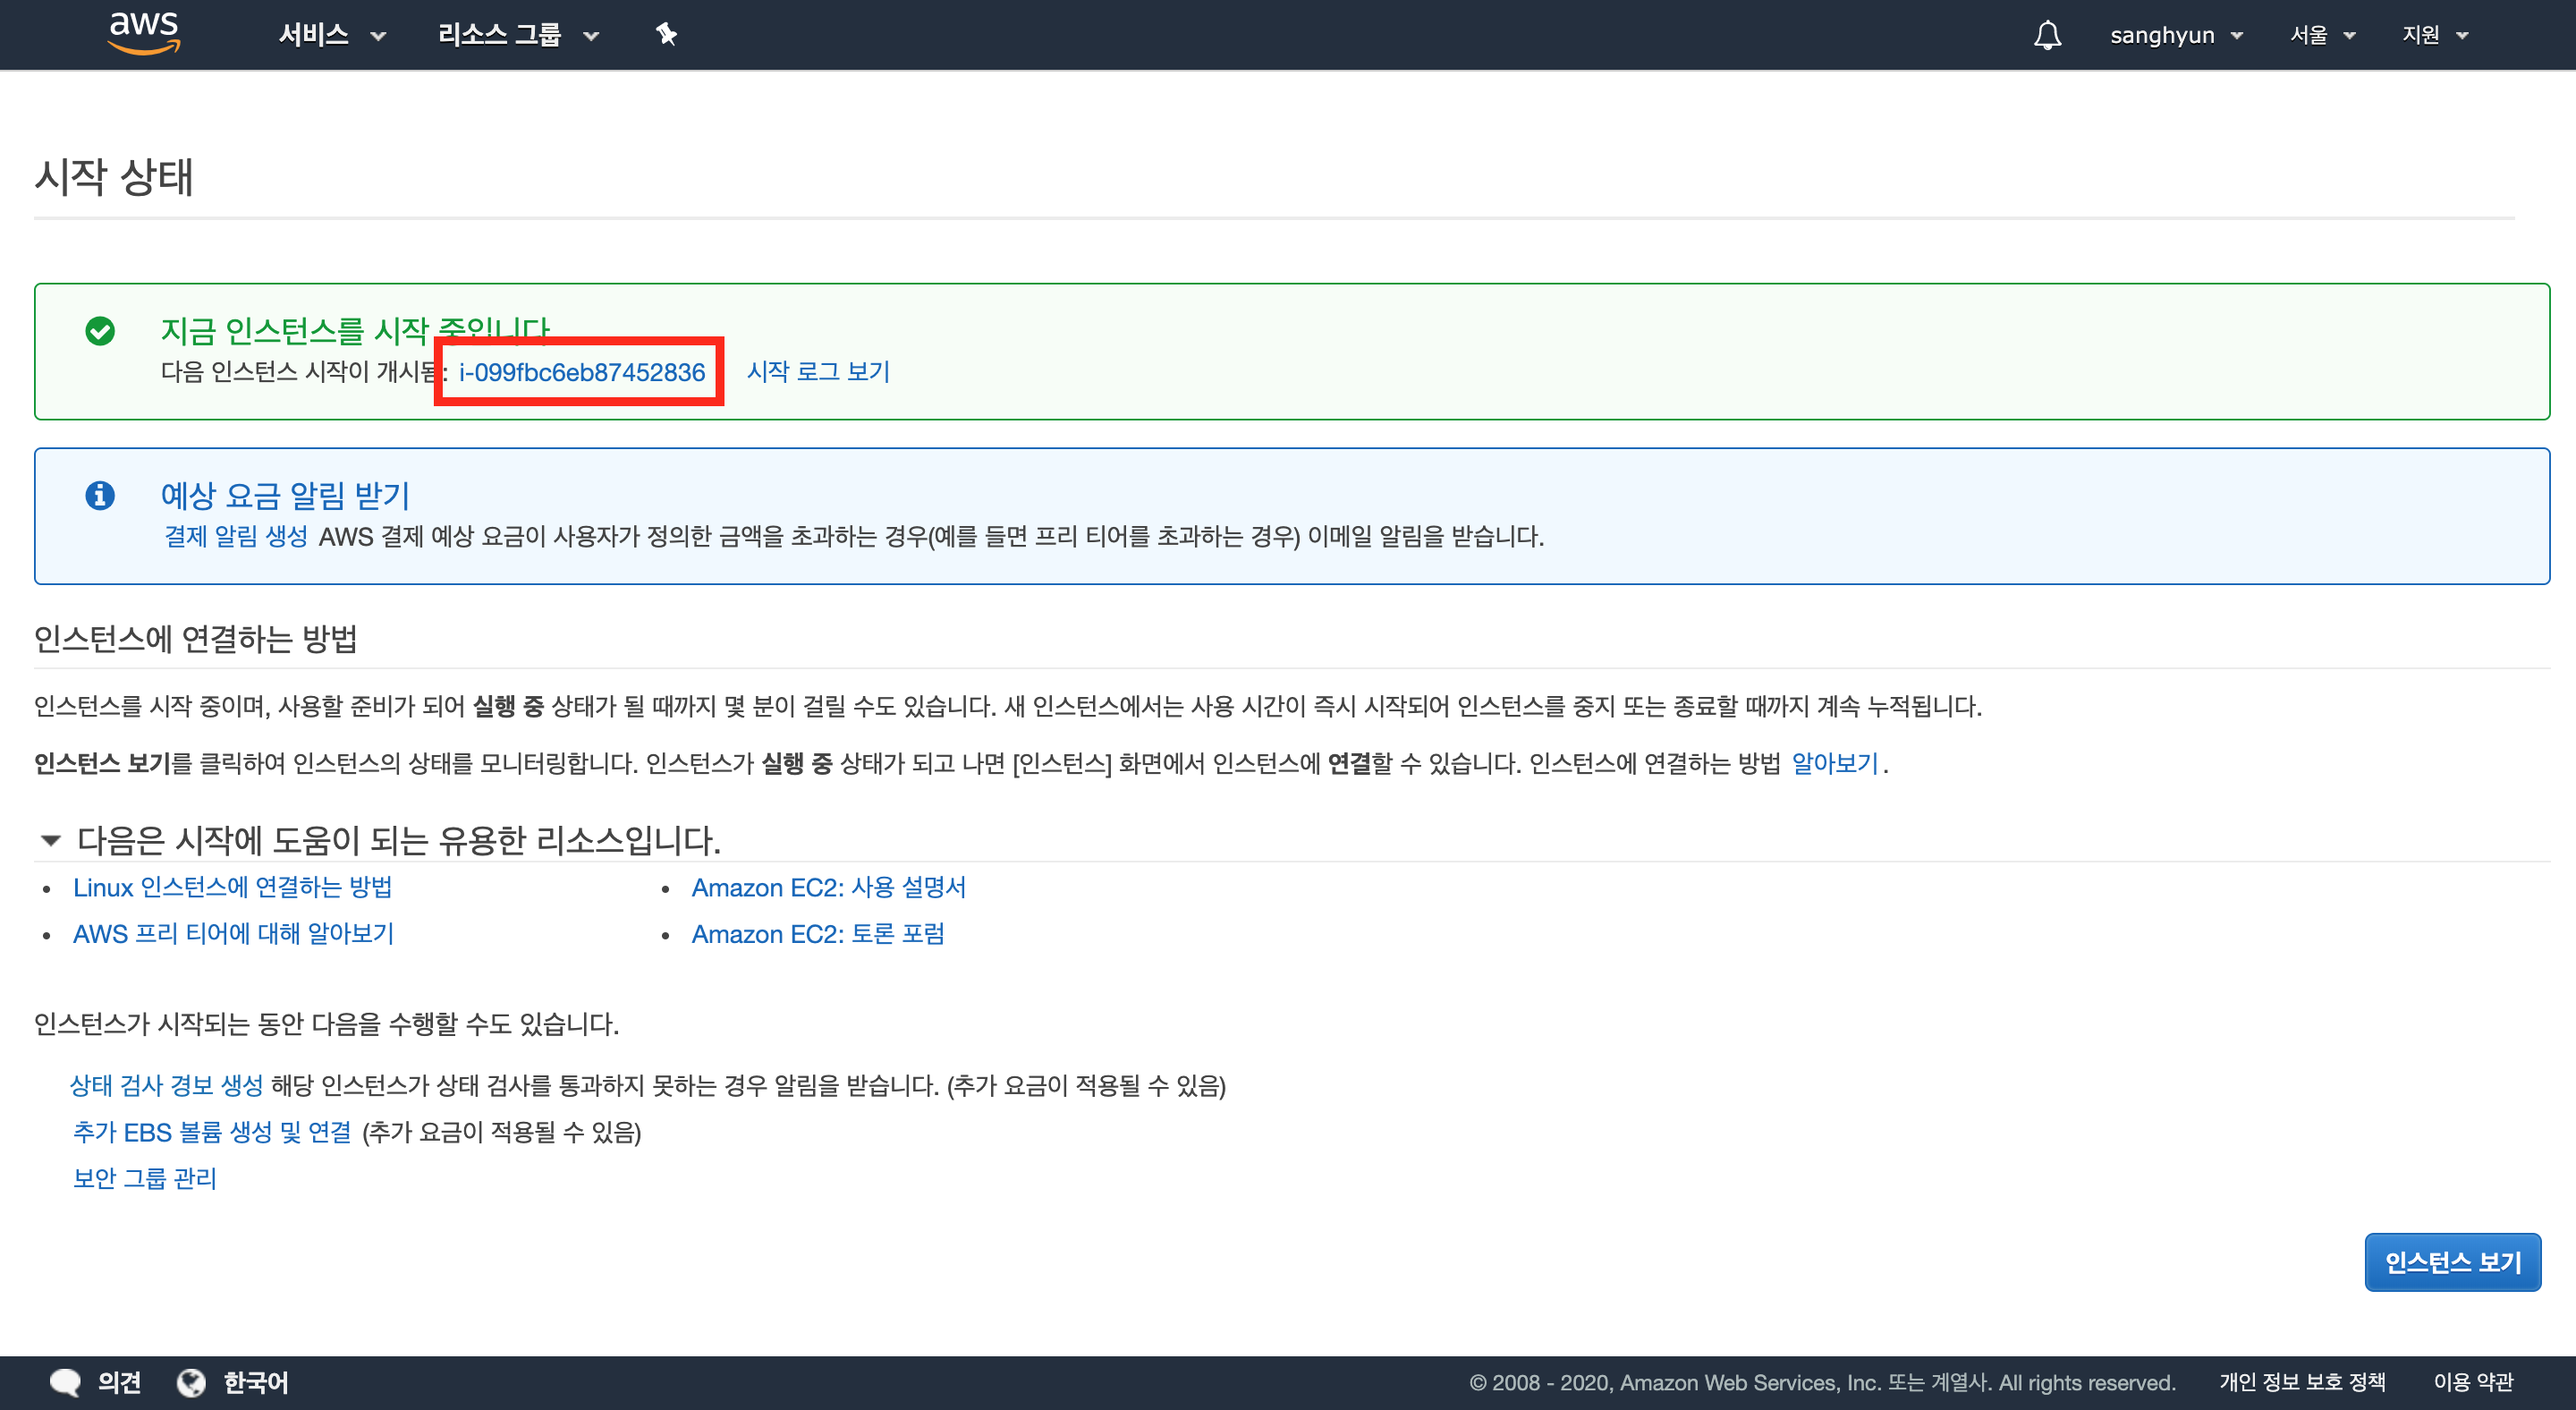Click the 보안 그룹 관리 link
2576x1410 pixels.
145,1178
